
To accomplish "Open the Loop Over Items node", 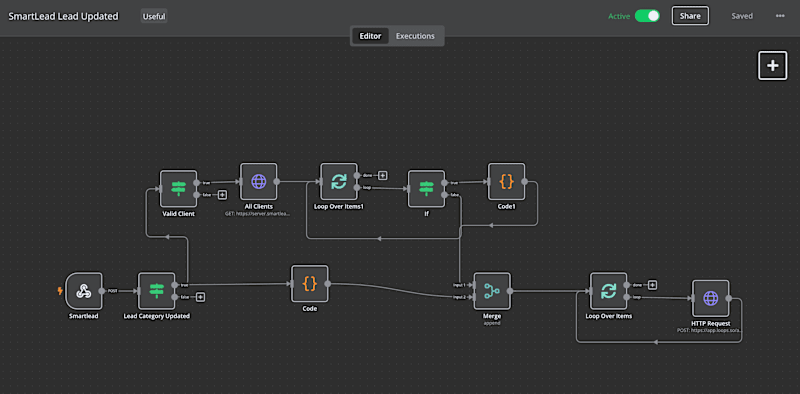I will pyautogui.click(x=608, y=291).
